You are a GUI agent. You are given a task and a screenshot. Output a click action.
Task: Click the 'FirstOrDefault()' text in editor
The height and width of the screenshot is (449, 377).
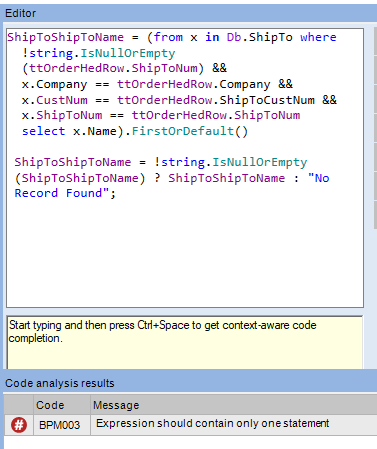[x=190, y=131]
